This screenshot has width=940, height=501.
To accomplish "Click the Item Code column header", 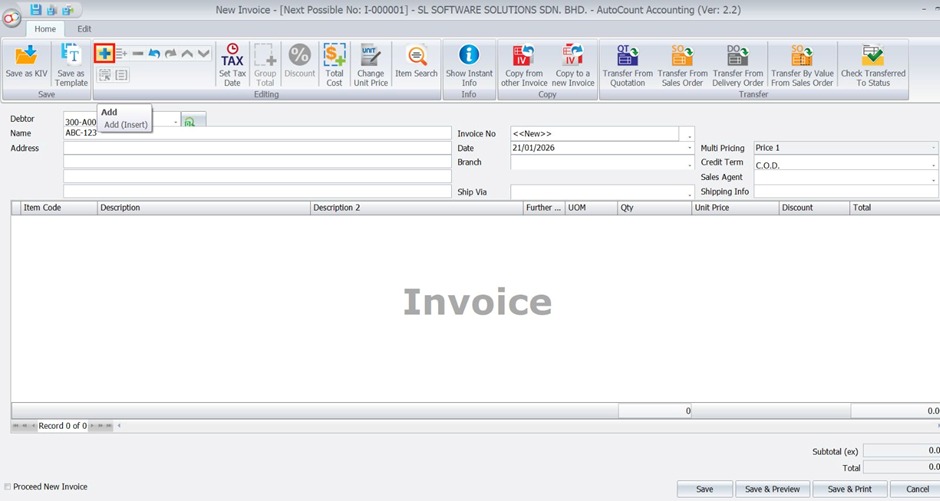I will 59,207.
